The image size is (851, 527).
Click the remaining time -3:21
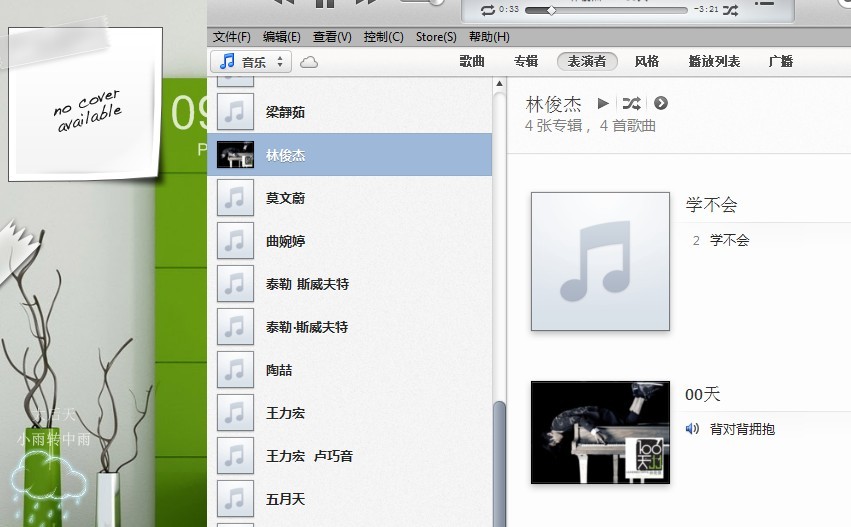click(706, 9)
